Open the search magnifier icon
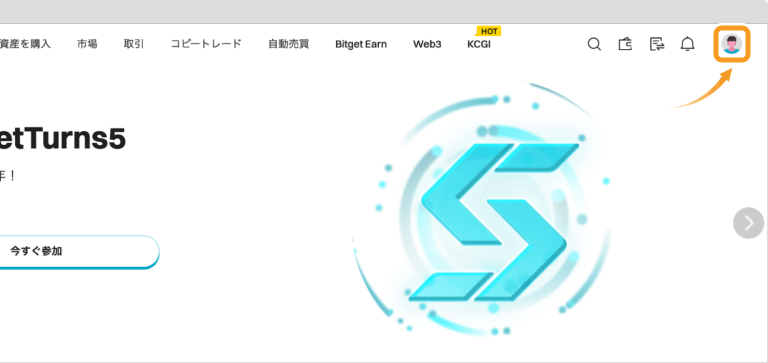768x363 pixels. 594,44
